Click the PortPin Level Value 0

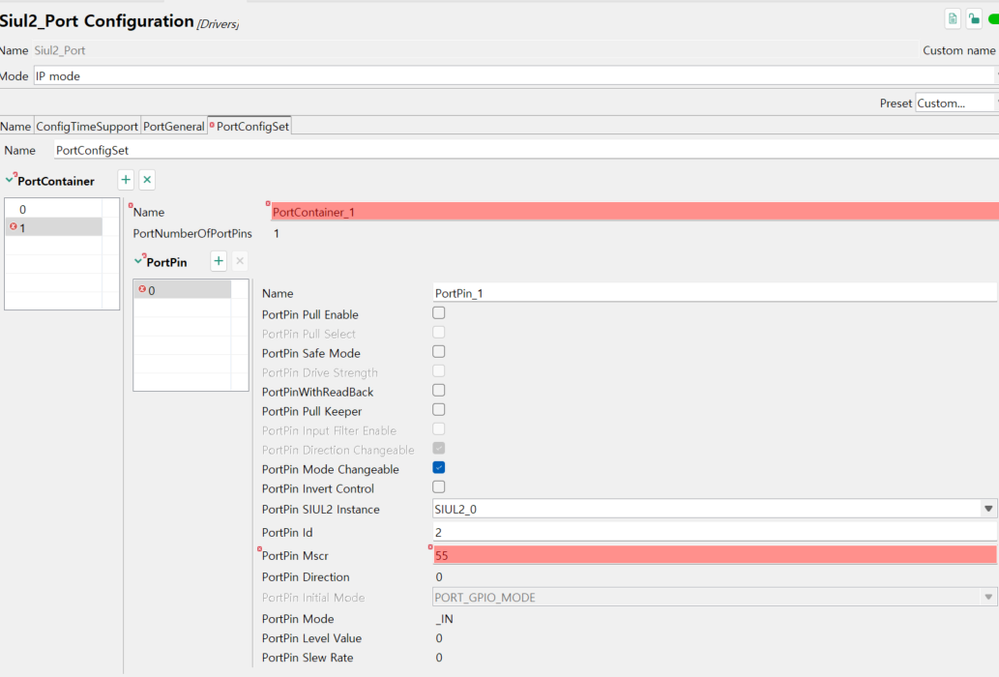click(439, 638)
